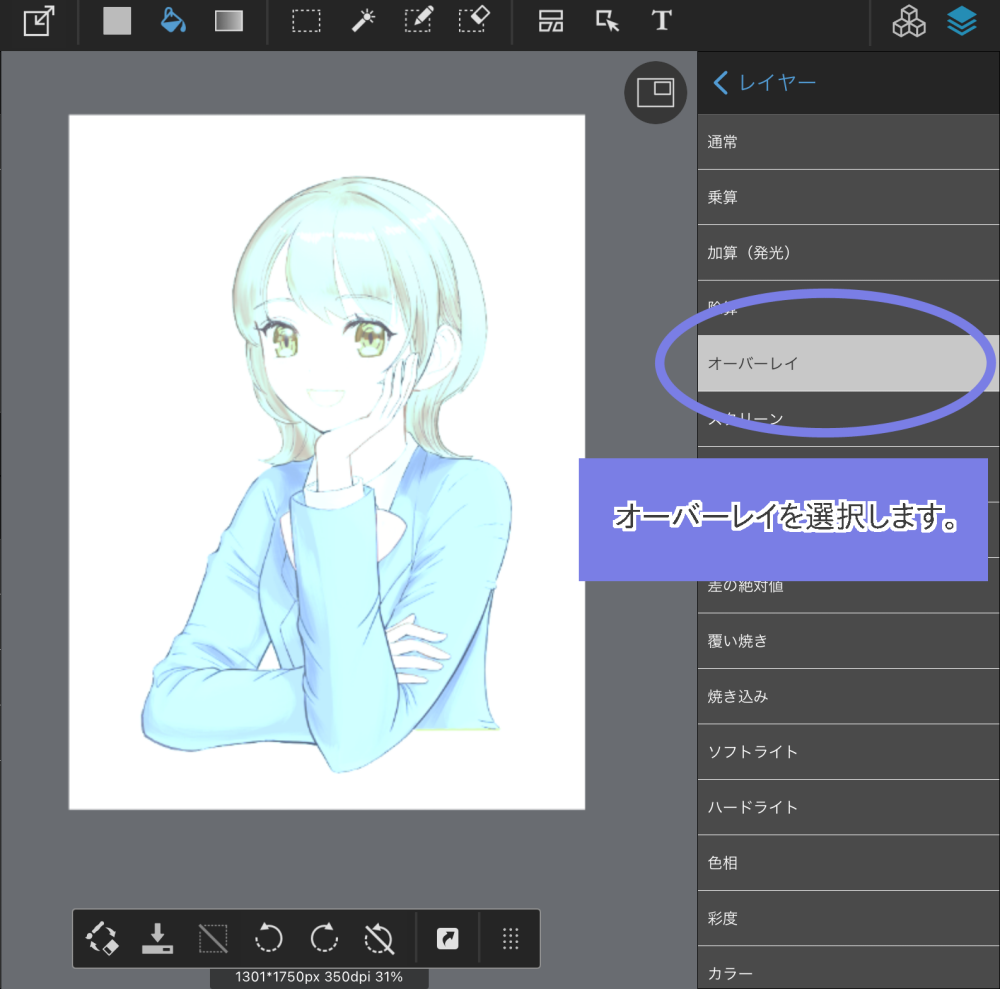This screenshot has width=1000, height=989.
Task: Choose カラー blend mode
Action: click(x=848, y=969)
